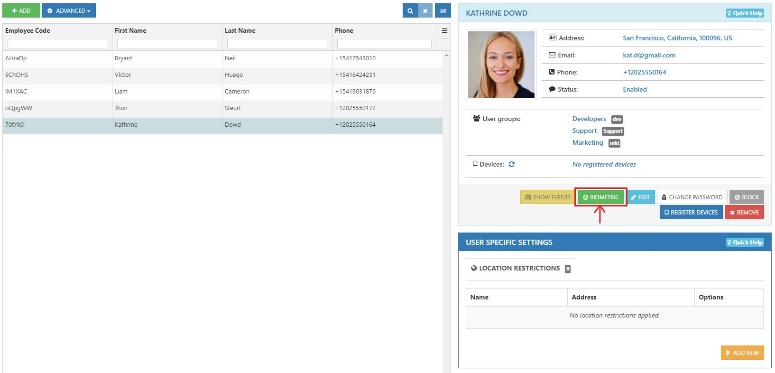Click the Edit button
The image size is (775, 373).
[641, 197]
